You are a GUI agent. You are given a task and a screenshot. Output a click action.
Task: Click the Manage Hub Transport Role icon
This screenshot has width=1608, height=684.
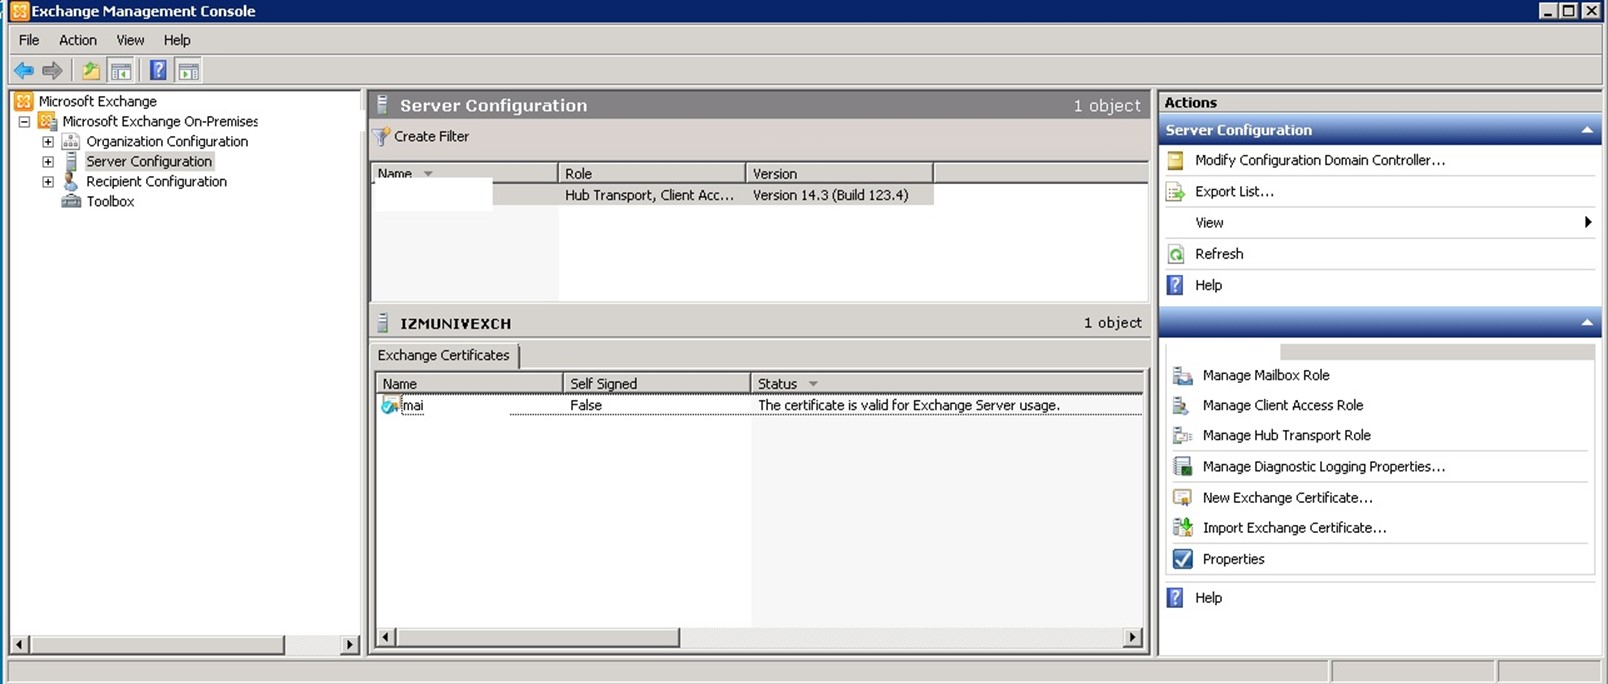click(x=1183, y=435)
